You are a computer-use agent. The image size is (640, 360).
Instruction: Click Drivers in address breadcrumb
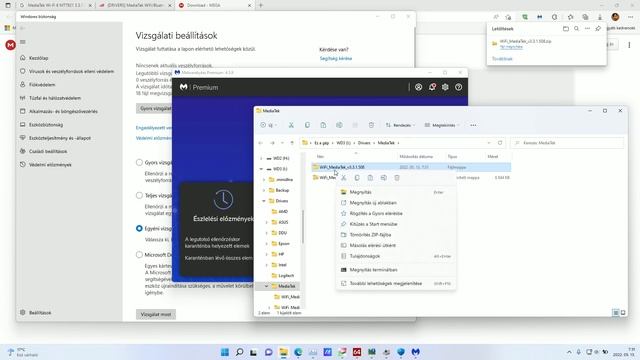(x=364, y=143)
